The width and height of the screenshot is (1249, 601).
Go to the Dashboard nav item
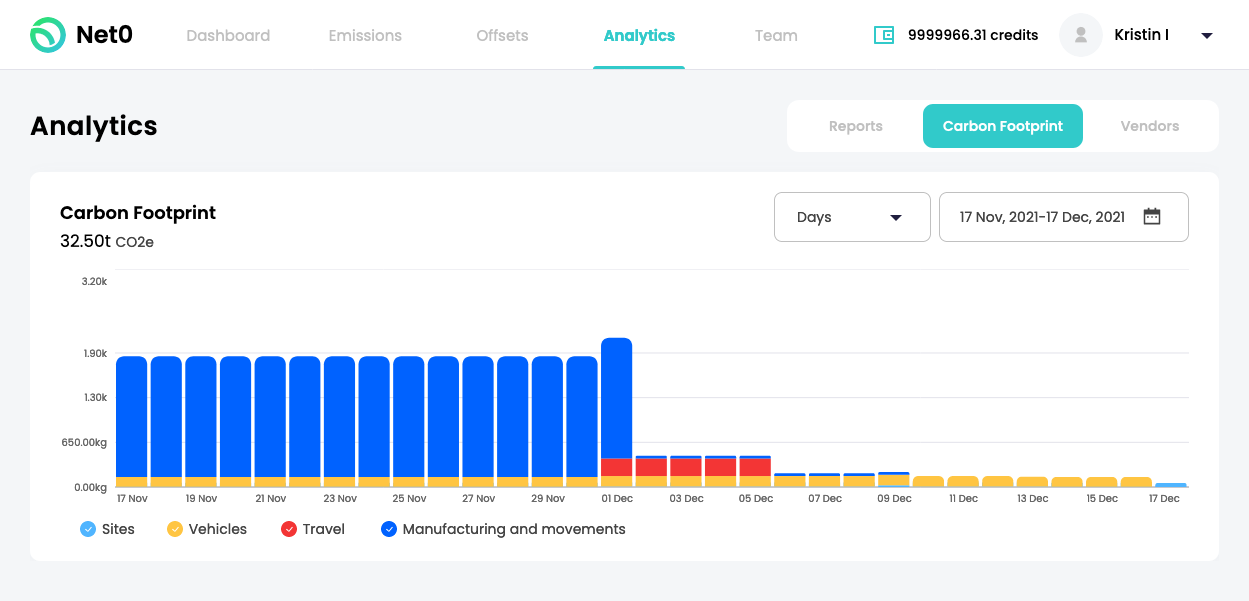(x=228, y=35)
